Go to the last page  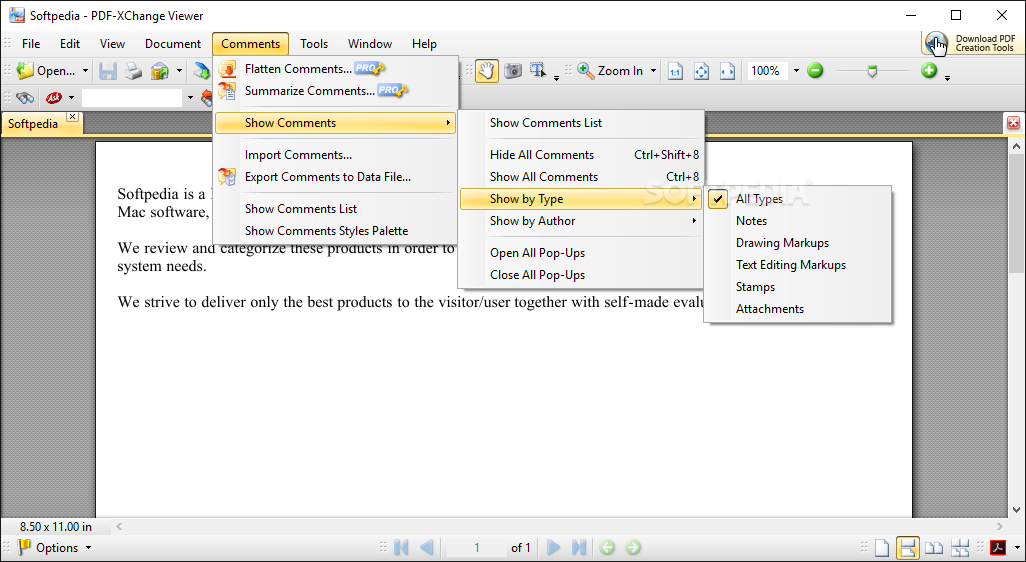tap(579, 548)
